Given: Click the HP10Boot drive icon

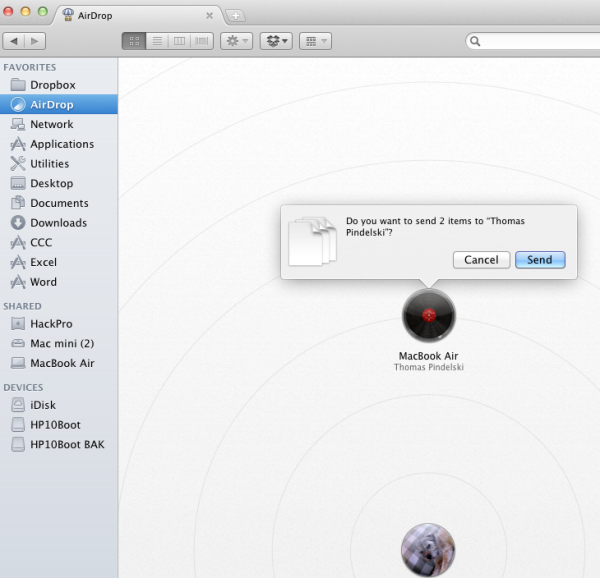Looking at the screenshot, I should pos(18,425).
